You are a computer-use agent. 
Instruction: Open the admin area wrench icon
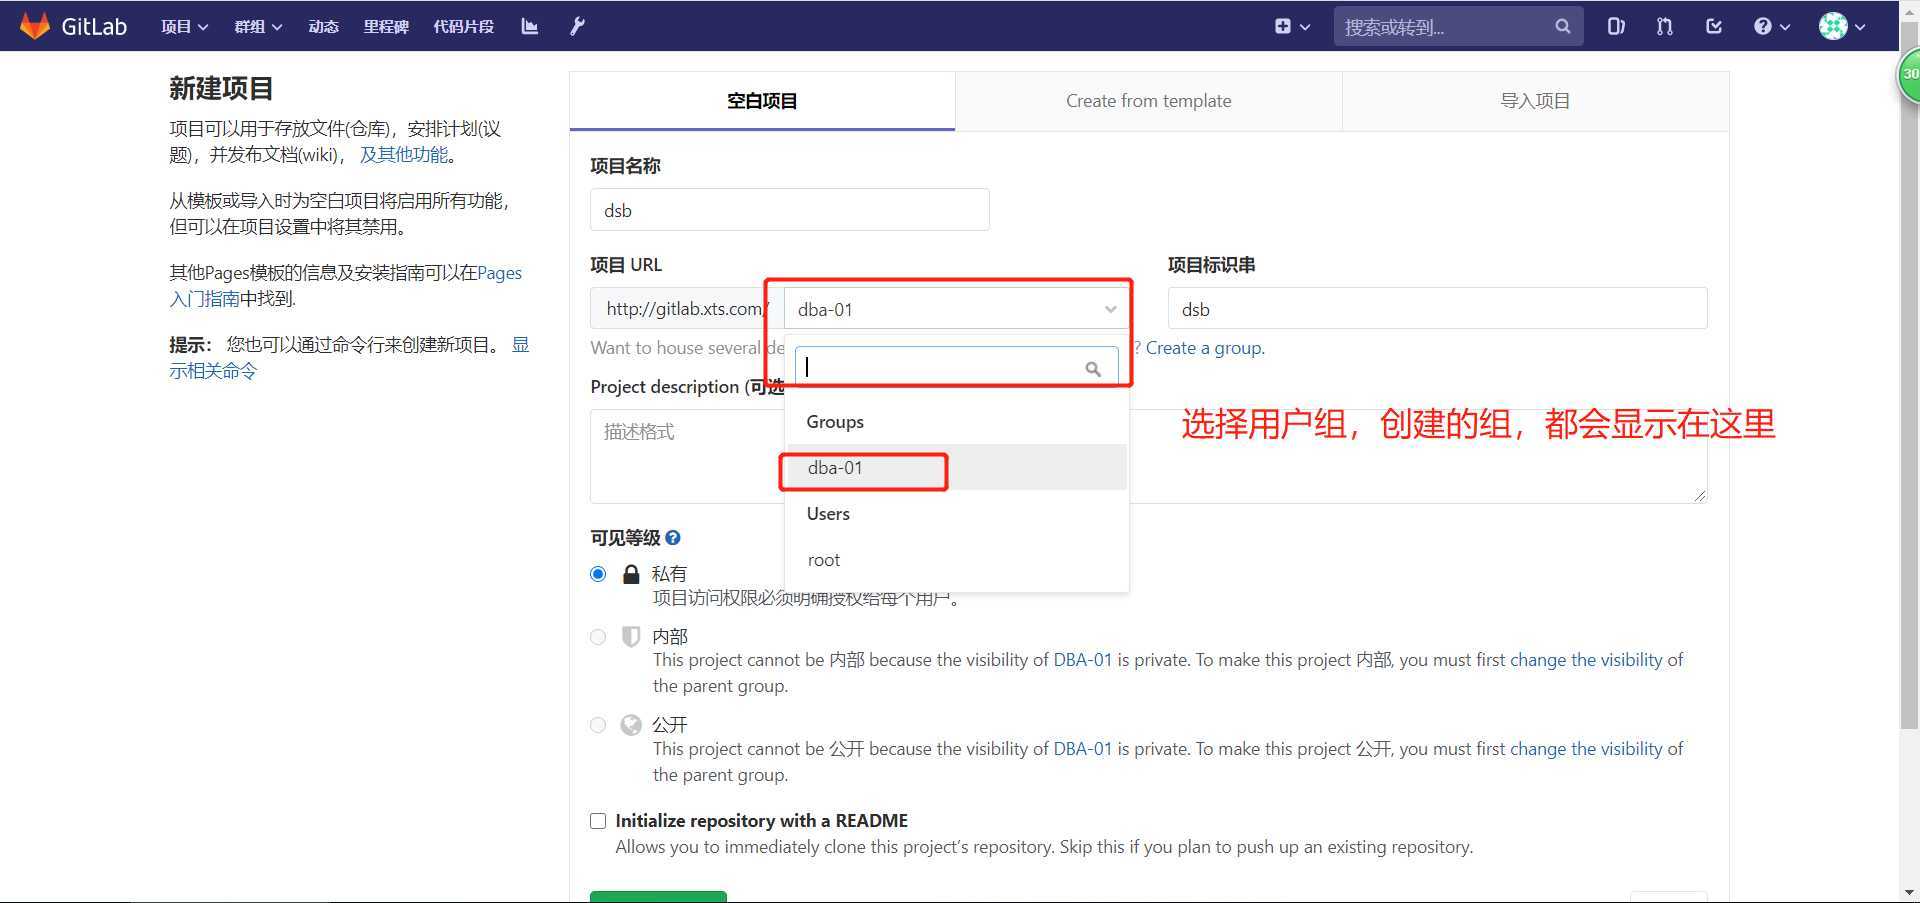[577, 27]
